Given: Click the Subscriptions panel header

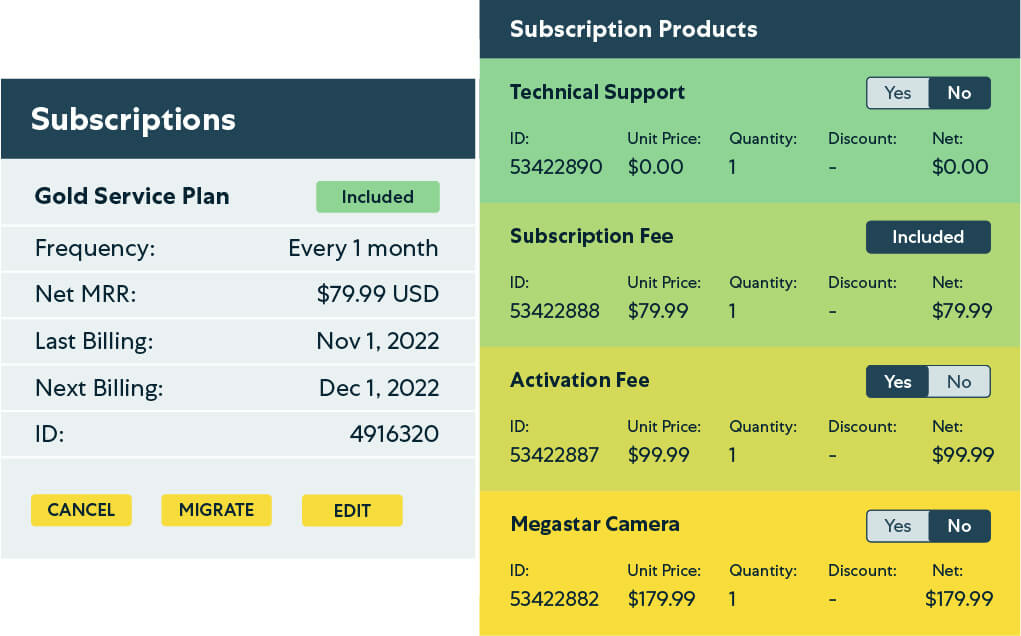Looking at the screenshot, I should [133, 119].
